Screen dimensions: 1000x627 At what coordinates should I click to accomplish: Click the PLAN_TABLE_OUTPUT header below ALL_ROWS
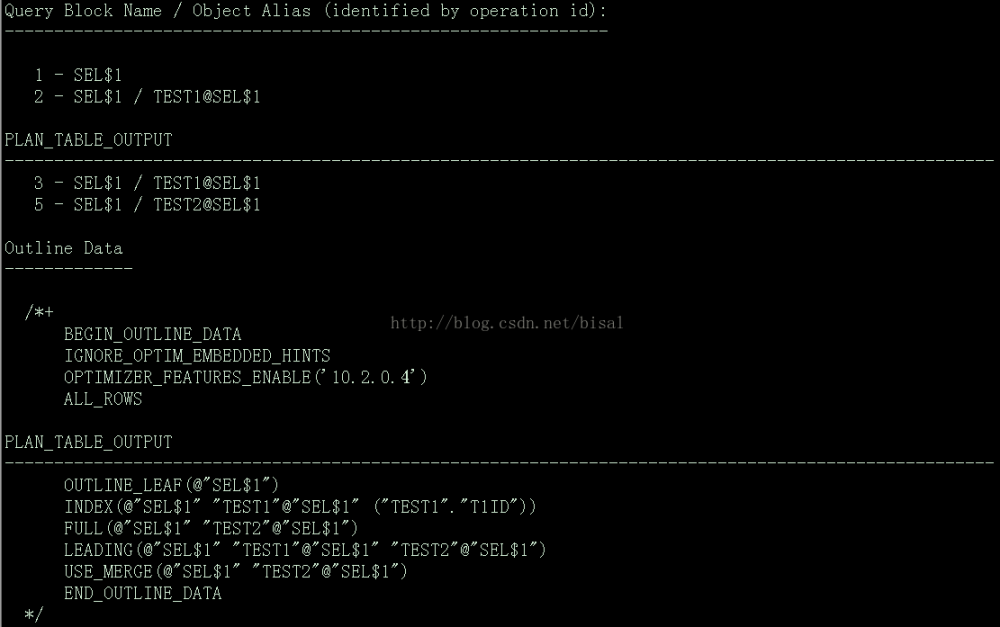coord(88,442)
